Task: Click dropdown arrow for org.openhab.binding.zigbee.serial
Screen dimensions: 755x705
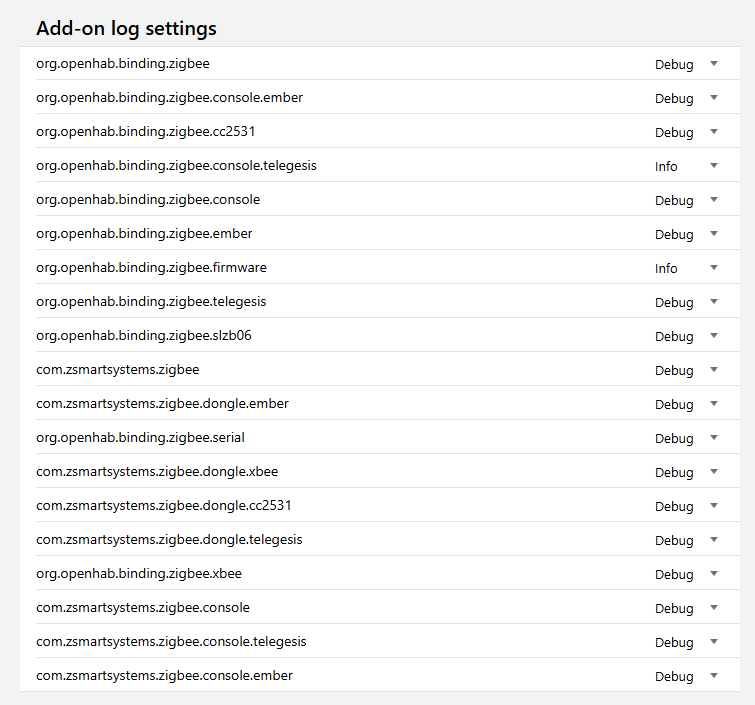Action: point(713,438)
